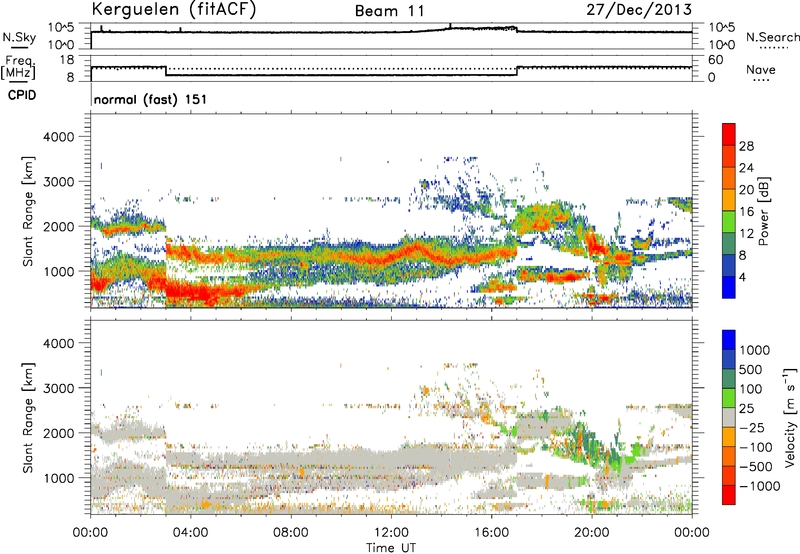
Task: Click the '60' Nave axis tick
Action: (715, 60)
